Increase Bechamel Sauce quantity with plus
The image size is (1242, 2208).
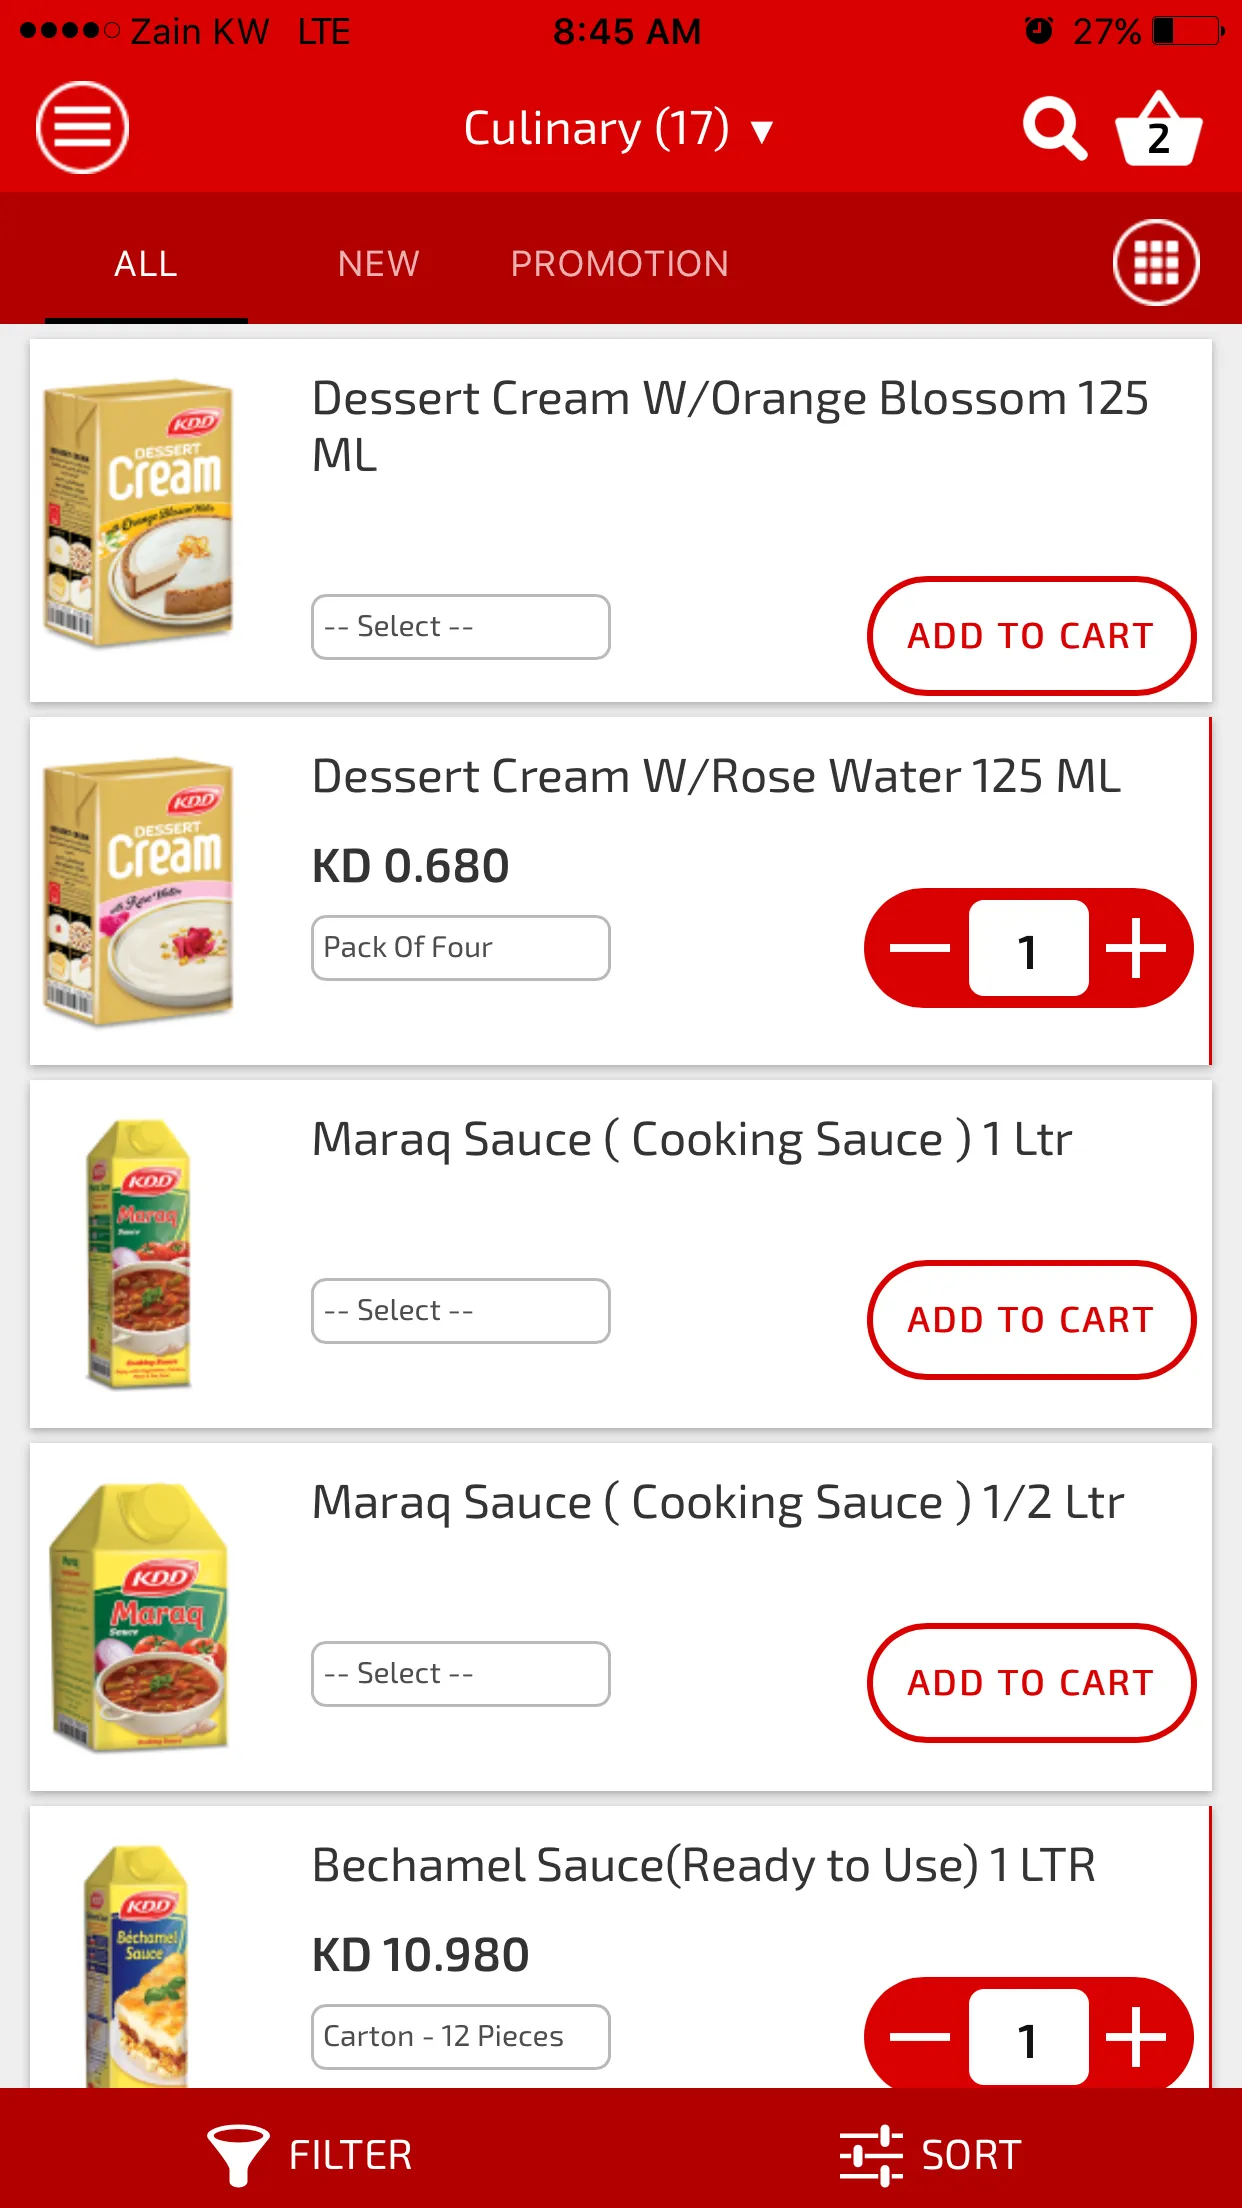pyautogui.click(x=1136, y=2036)
